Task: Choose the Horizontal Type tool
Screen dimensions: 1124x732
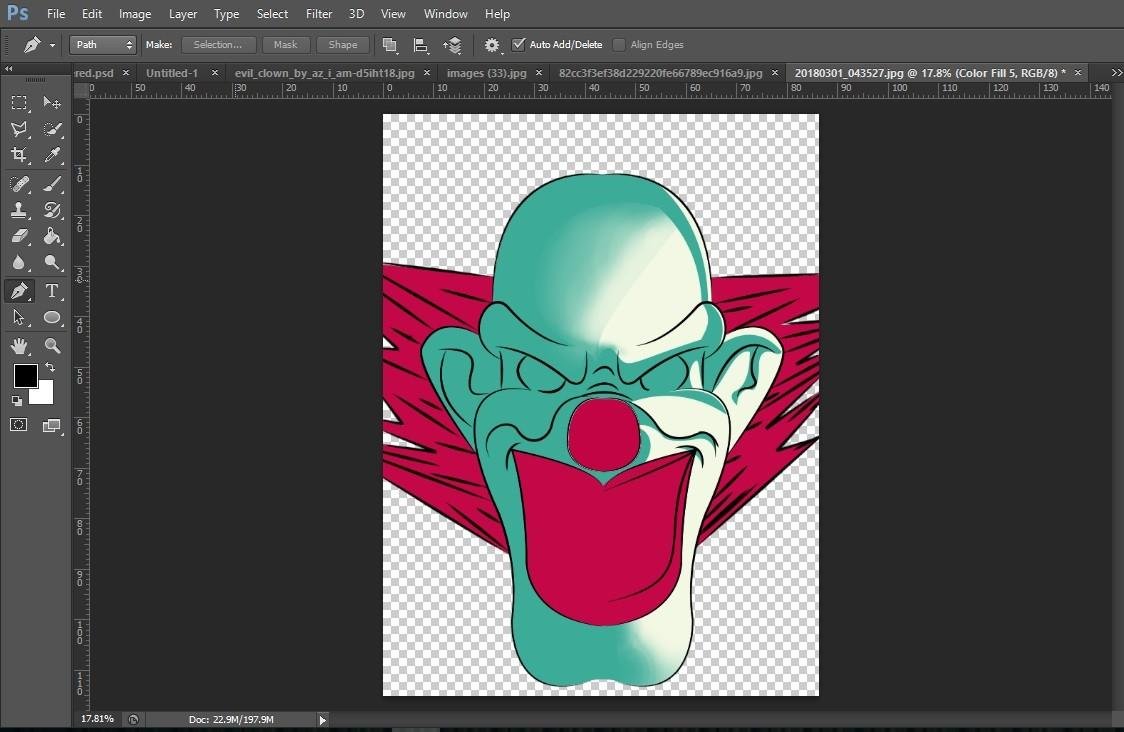Action: tap(52, 291)
